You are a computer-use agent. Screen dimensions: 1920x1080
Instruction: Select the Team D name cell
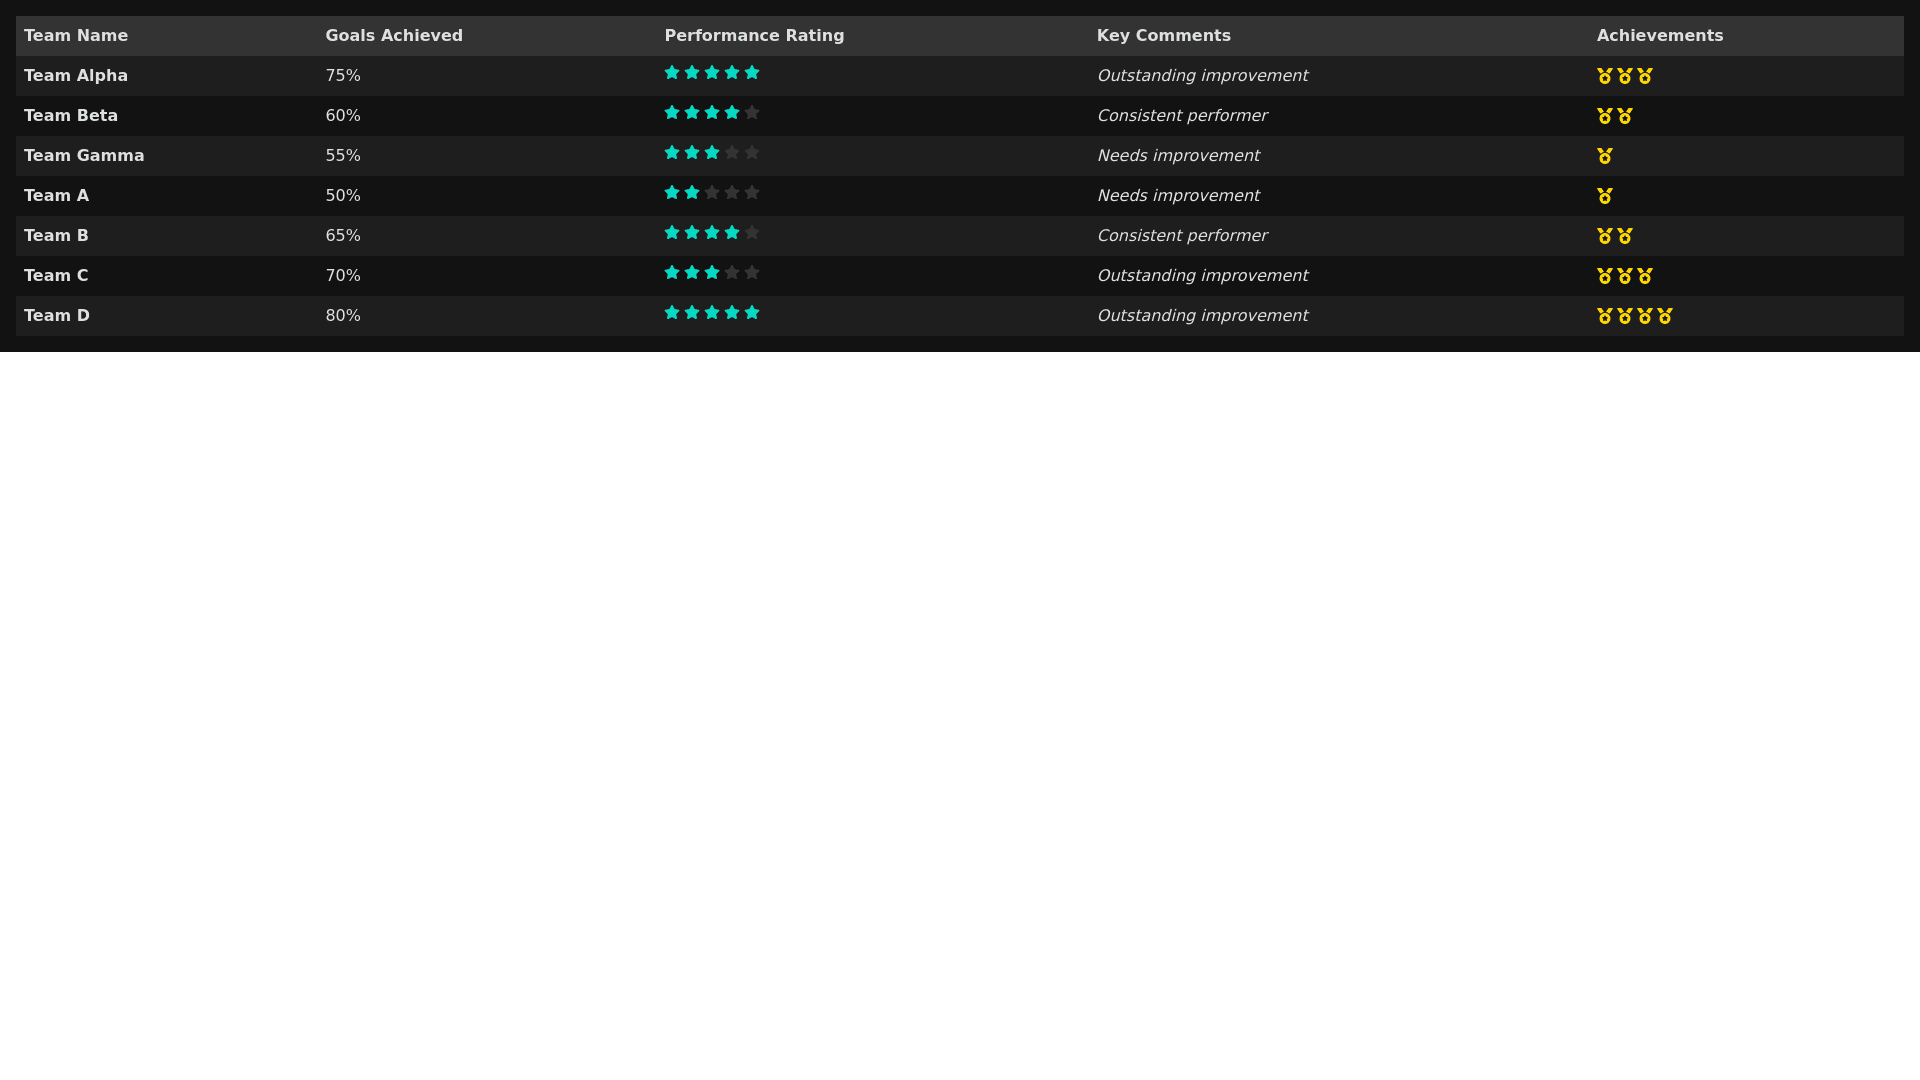click(57, 316)
